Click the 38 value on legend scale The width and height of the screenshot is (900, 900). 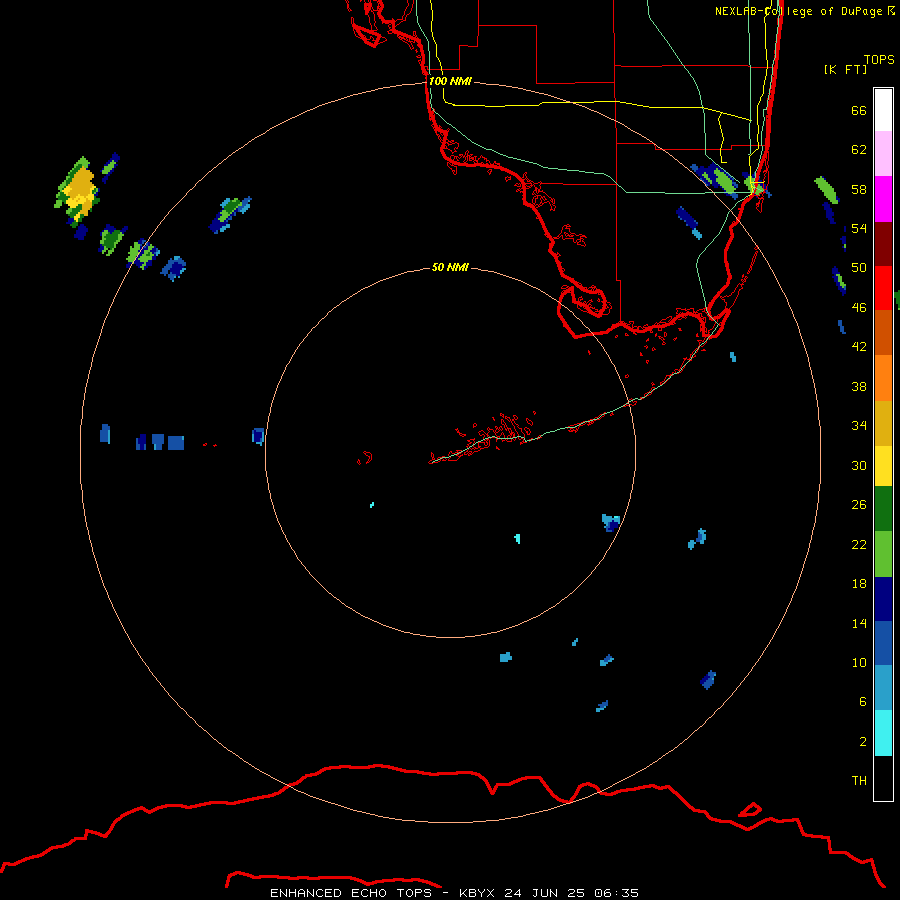click(859, 386)
